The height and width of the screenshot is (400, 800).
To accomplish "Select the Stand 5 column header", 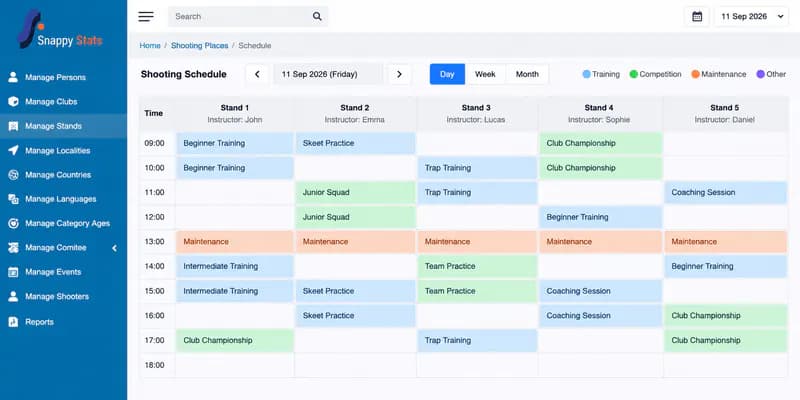I will pyautogui.click(x=724, y=113).
